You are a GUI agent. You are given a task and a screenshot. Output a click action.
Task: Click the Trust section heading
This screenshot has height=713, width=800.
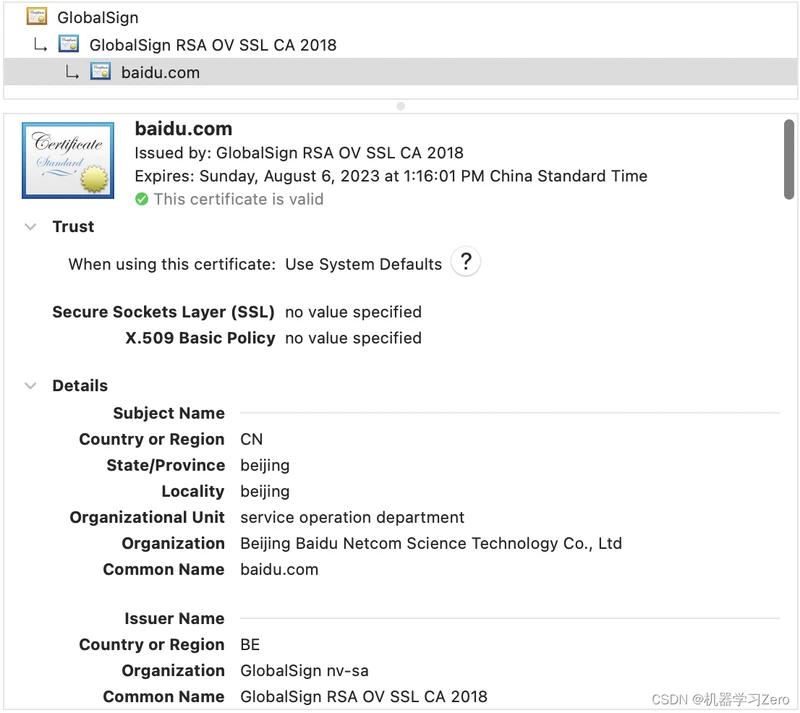pos(73,227)
